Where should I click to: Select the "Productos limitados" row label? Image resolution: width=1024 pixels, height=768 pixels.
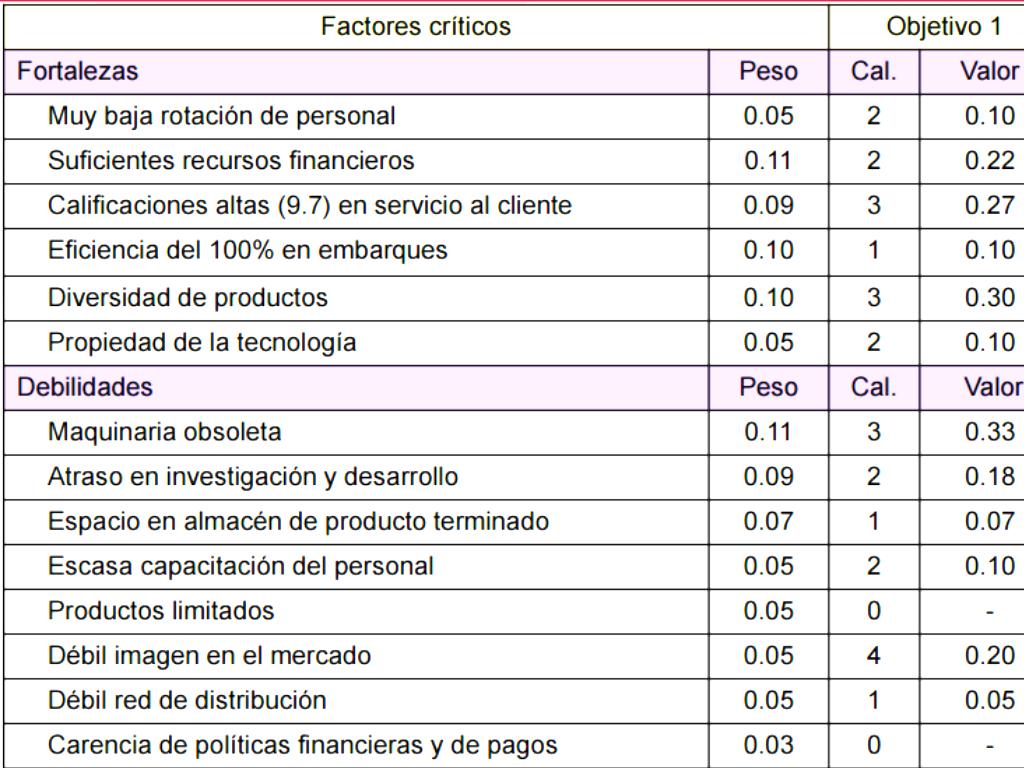click(160, 610)
